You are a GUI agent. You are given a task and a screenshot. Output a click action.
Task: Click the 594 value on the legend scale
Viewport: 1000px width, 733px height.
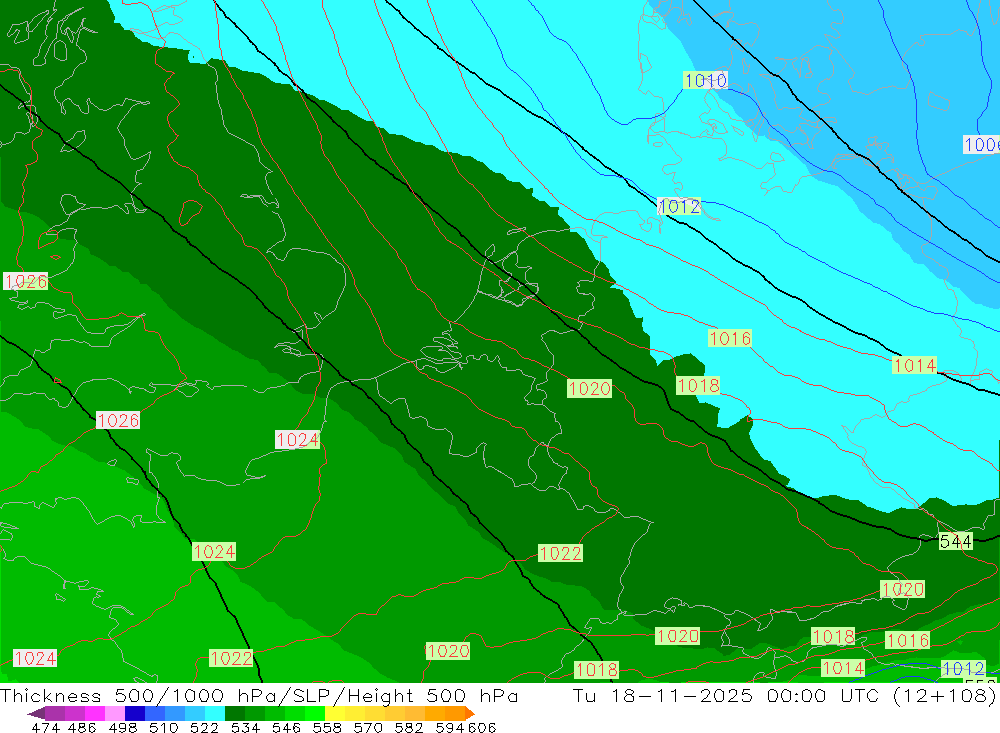(x=450, y=727)
